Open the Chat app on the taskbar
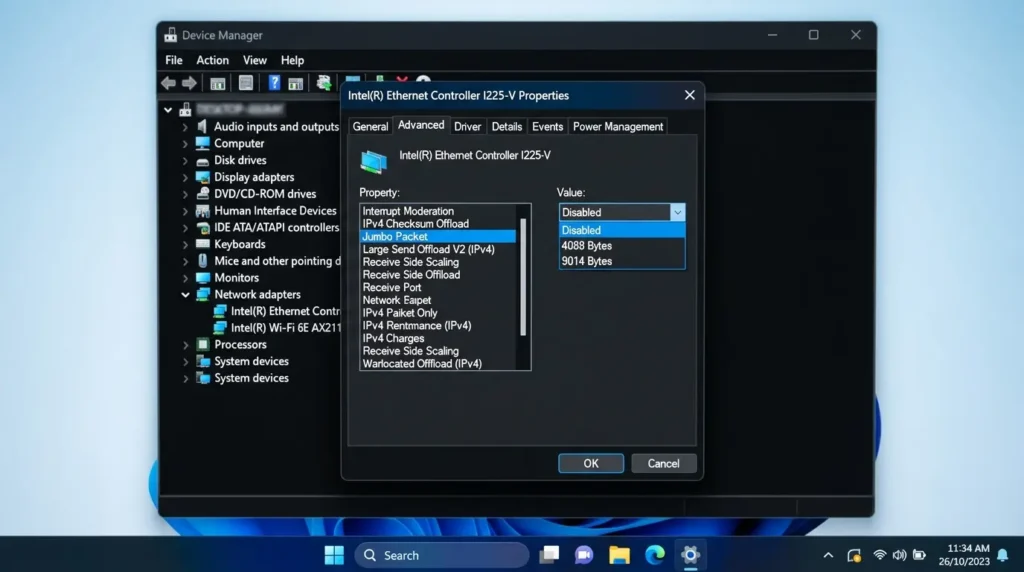Screen dimensions: 1024x572 [x=584, y=555]
